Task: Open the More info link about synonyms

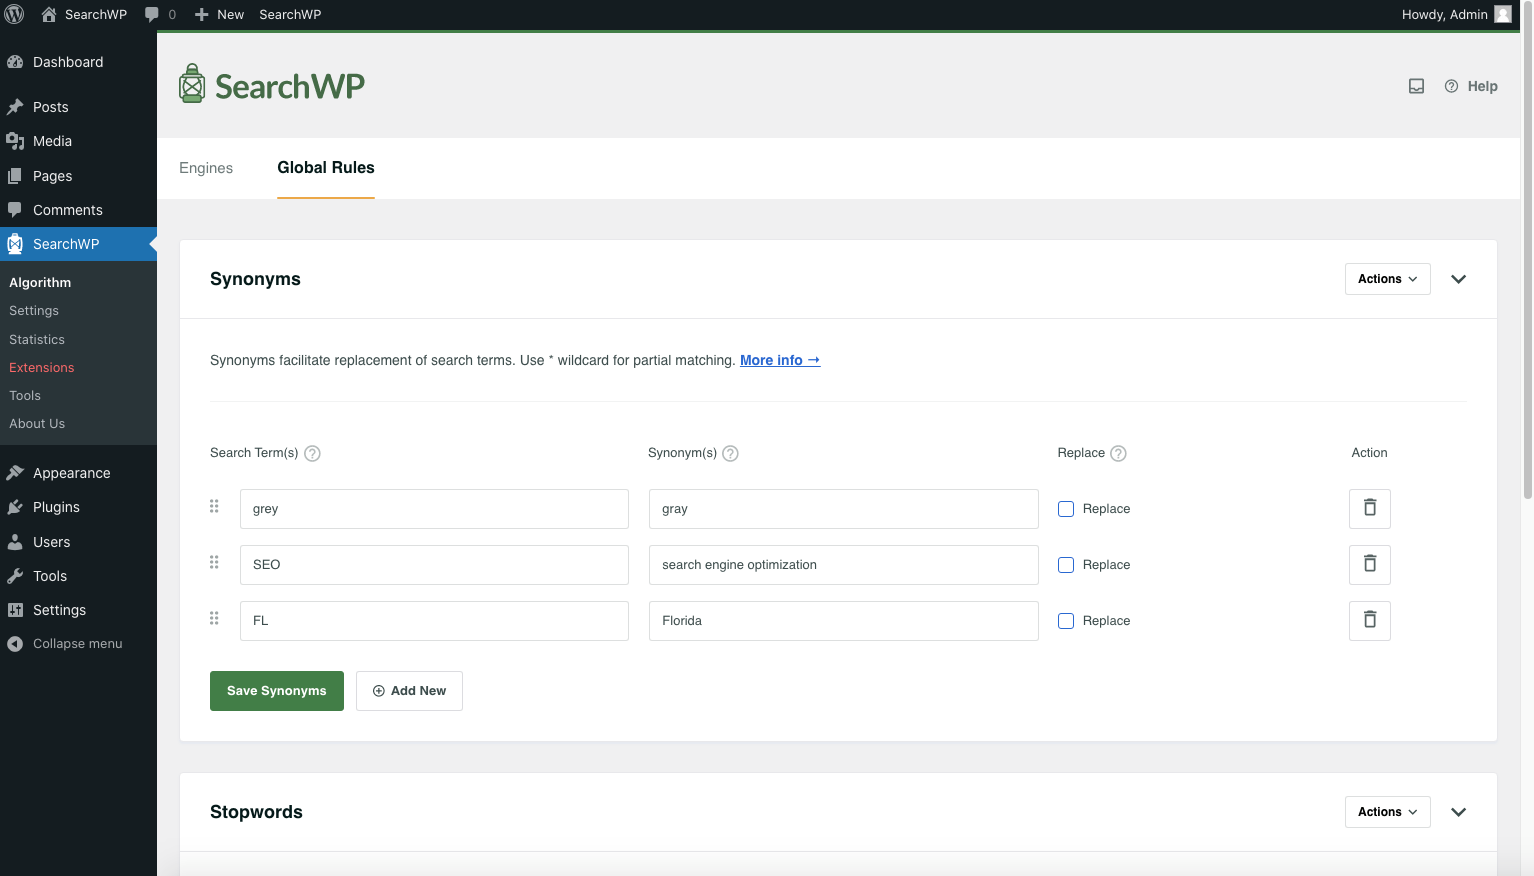Action: pos(779,360)
